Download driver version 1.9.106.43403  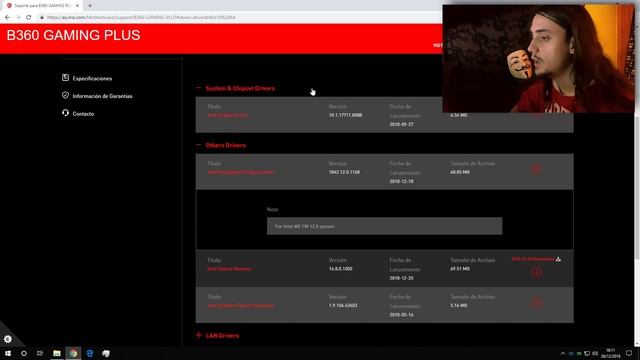pyautogui.click(x=537, y=302)
